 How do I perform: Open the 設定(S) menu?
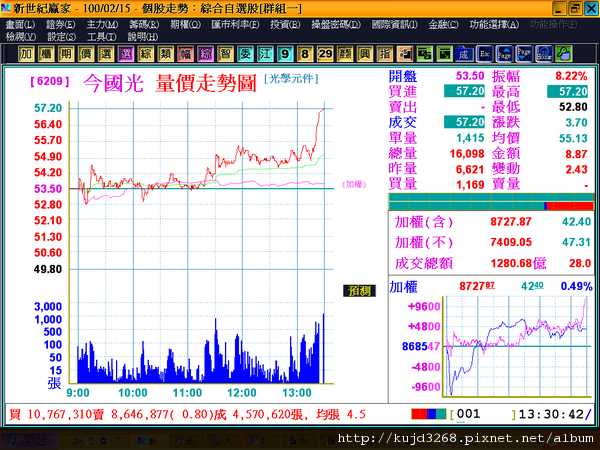62,37
